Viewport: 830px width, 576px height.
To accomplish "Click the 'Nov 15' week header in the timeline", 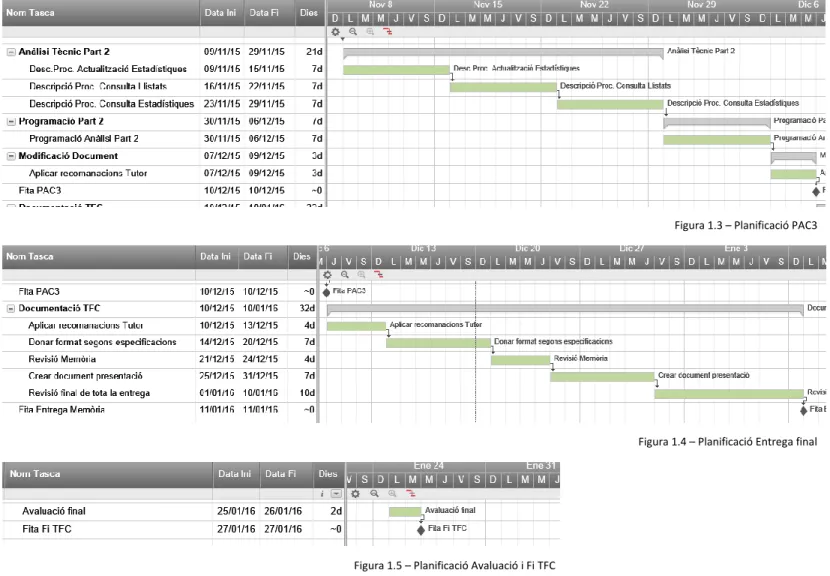I will tap(488, 4).
